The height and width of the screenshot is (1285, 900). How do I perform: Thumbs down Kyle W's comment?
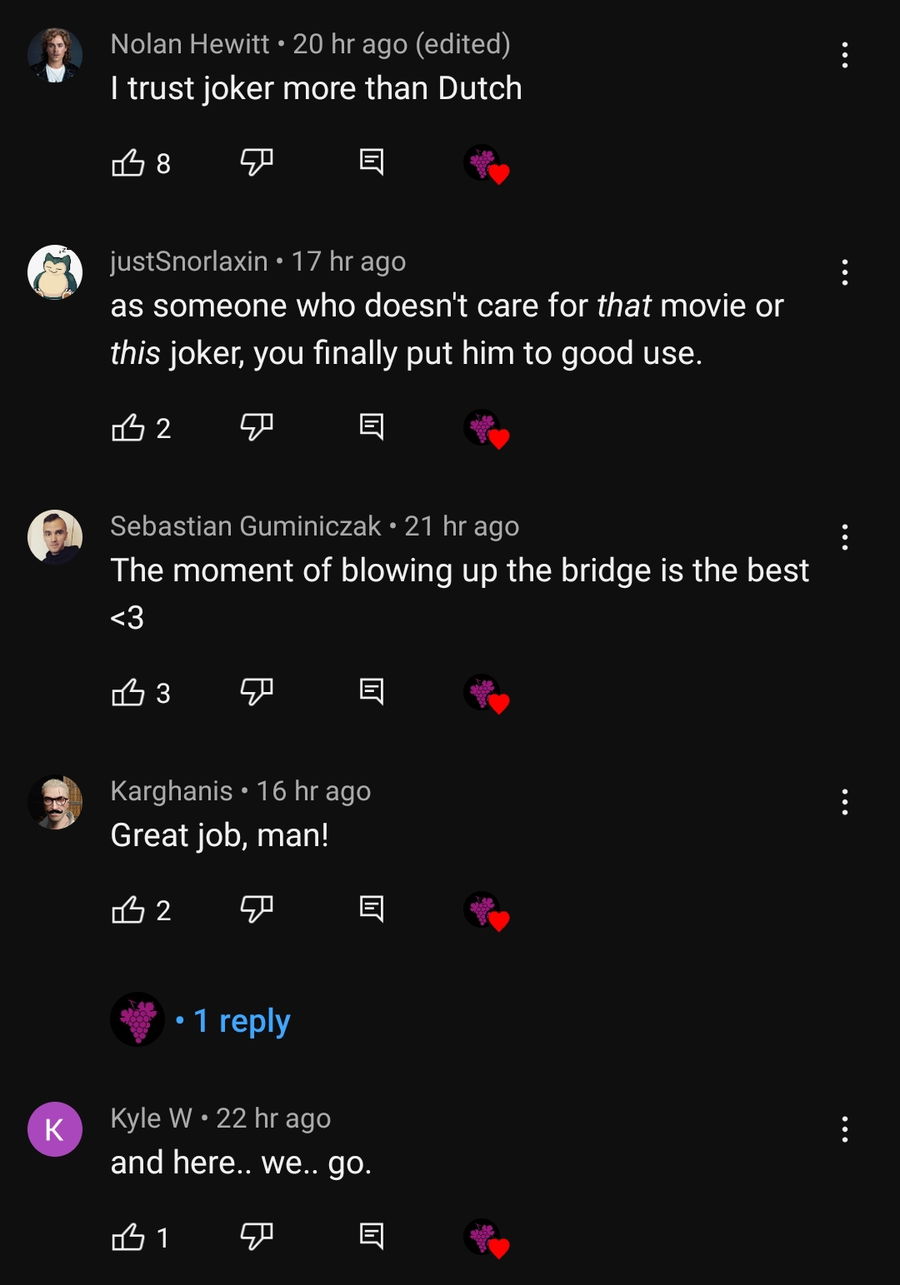[x=257, y=1237]
